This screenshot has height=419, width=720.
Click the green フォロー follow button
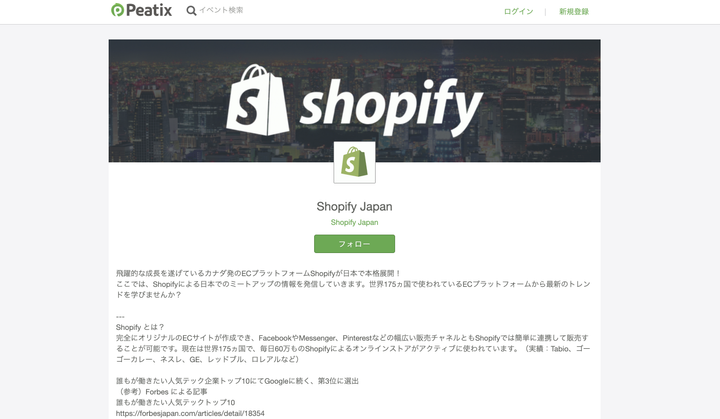[354, 244]
